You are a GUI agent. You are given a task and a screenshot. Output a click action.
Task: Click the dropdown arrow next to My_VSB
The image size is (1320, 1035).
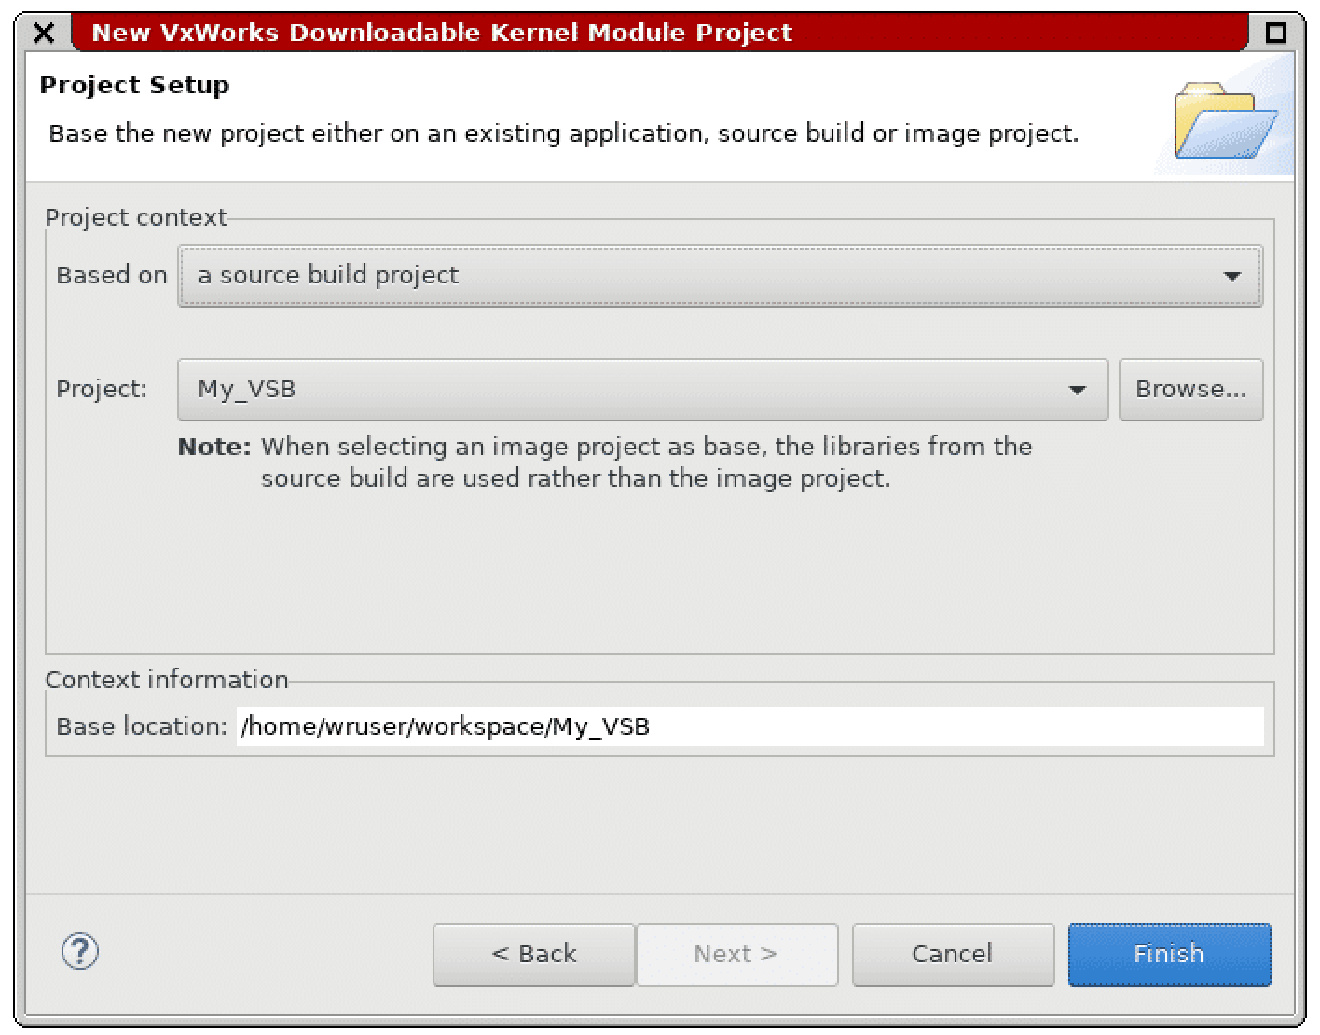1077,389
